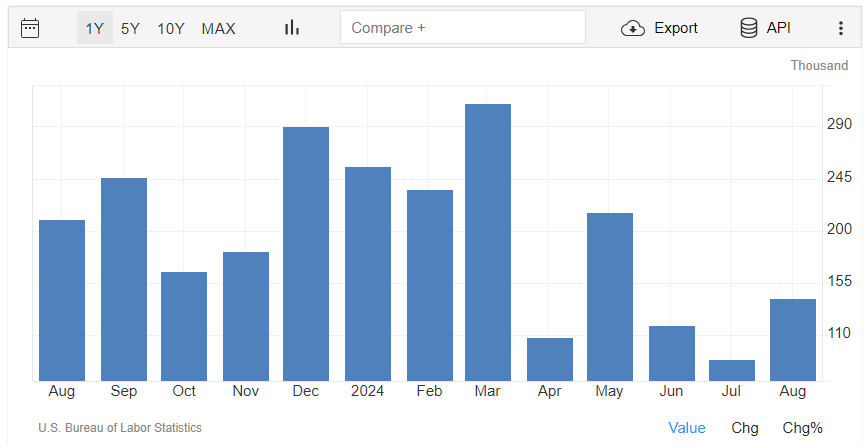The height and width of the screenshot is (445, 868).
Task: Open the chart type bar icon
Action: (292, 28)
